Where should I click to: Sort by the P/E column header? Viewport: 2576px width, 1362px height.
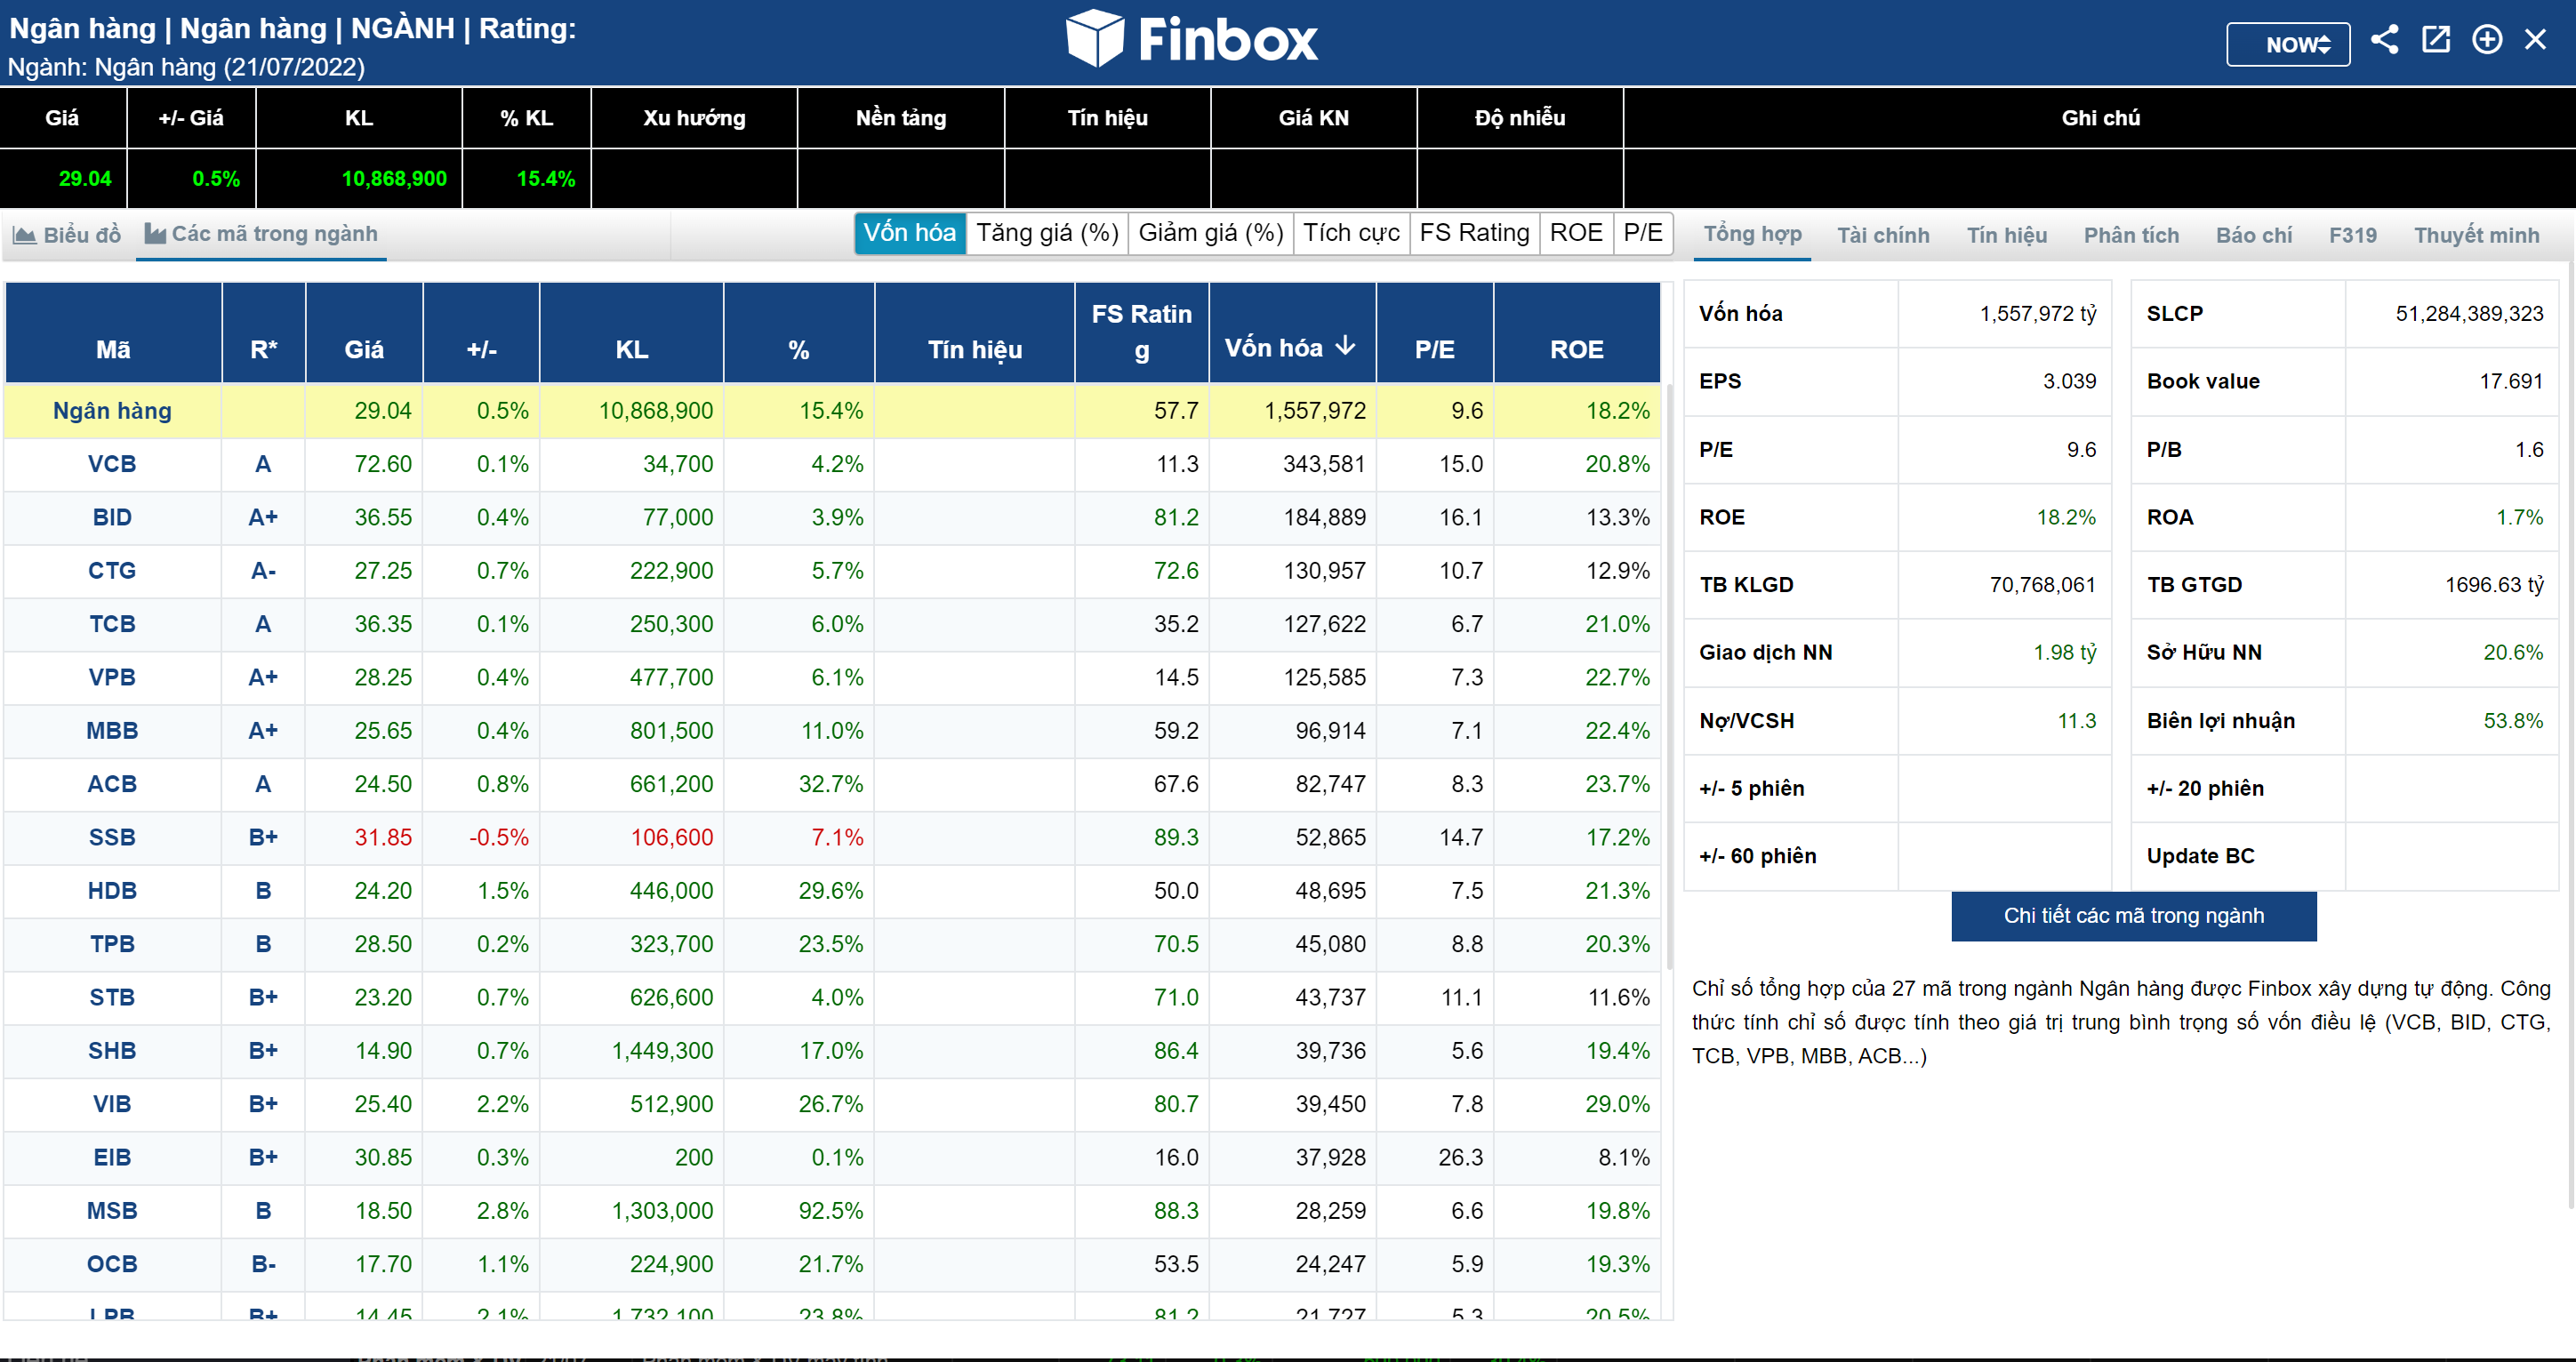click(1434, 349)
